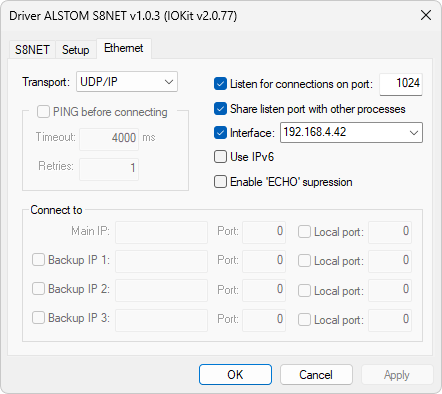Click the Timeout field showing 4000
This screenshot has width=442, height=394.
pyautogui.click(x=109, y=139)
